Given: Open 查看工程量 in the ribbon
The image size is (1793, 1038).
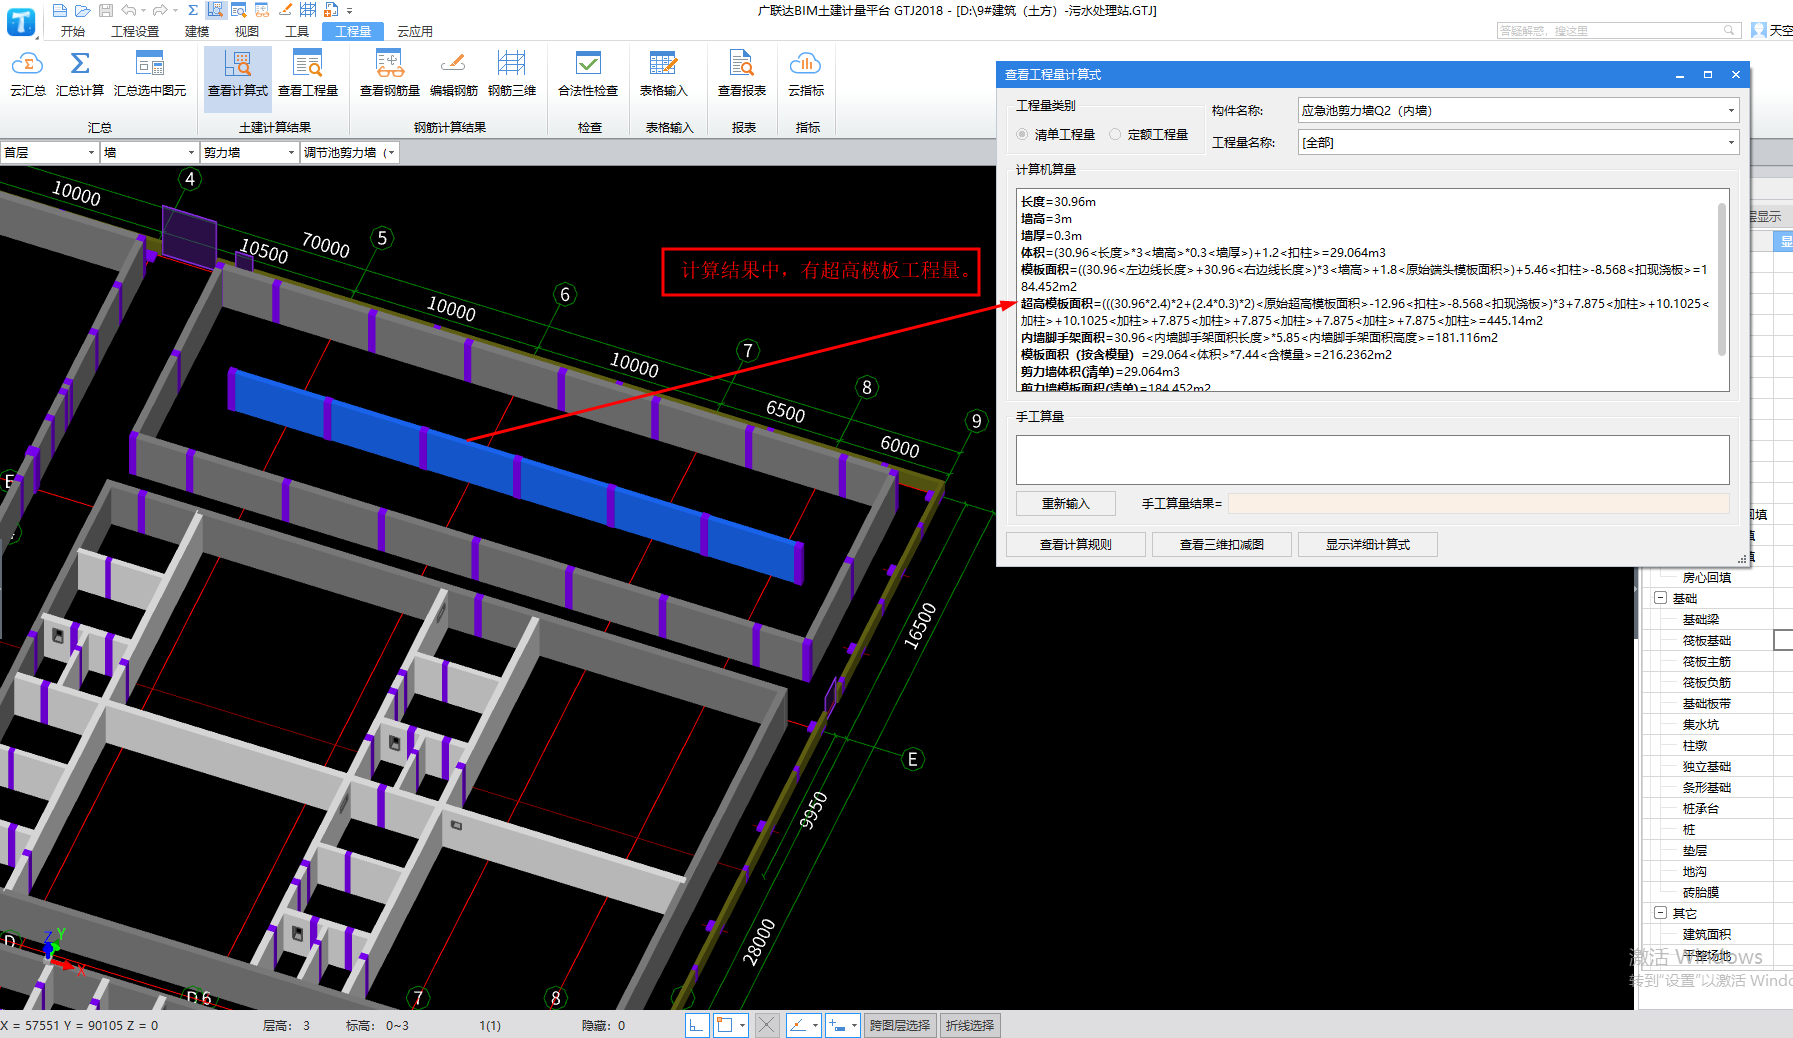Looking at the screenshot, I should click(308, 74).
